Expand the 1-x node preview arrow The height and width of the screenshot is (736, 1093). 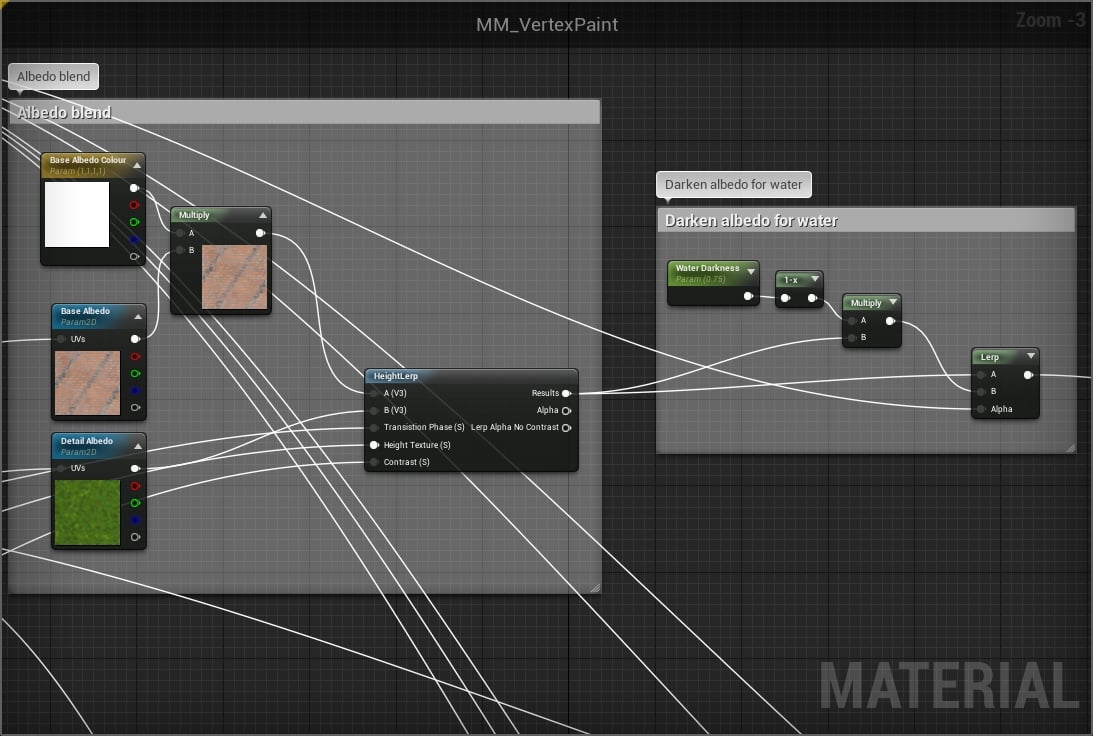click(x=815, y=279)
